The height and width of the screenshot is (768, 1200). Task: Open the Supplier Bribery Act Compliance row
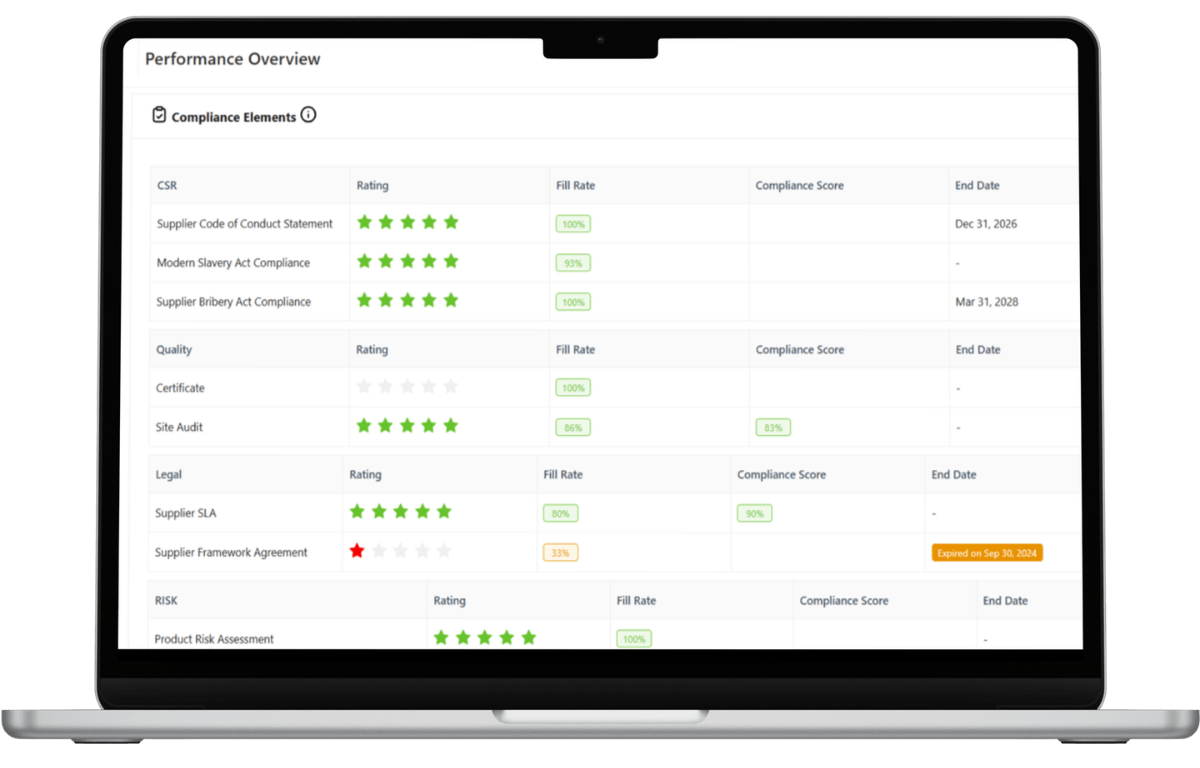pos(233,302)
